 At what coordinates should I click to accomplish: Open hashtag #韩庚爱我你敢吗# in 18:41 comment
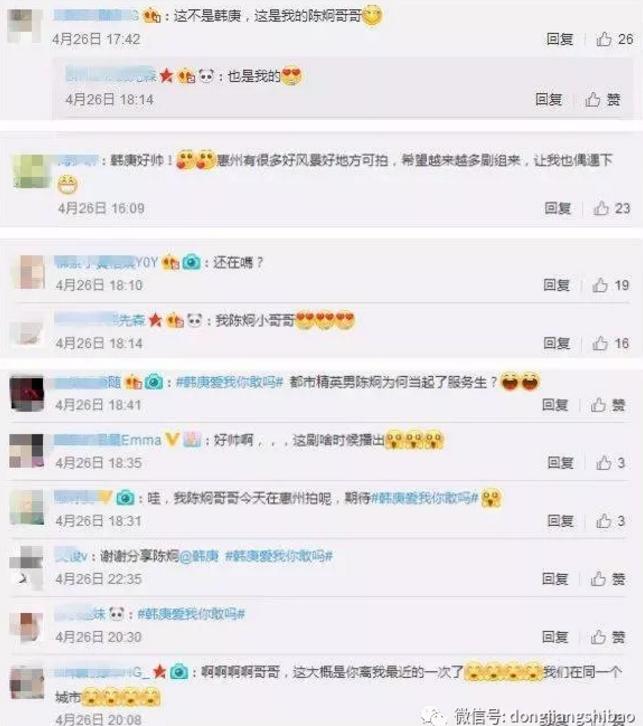[x=230, y=382]
